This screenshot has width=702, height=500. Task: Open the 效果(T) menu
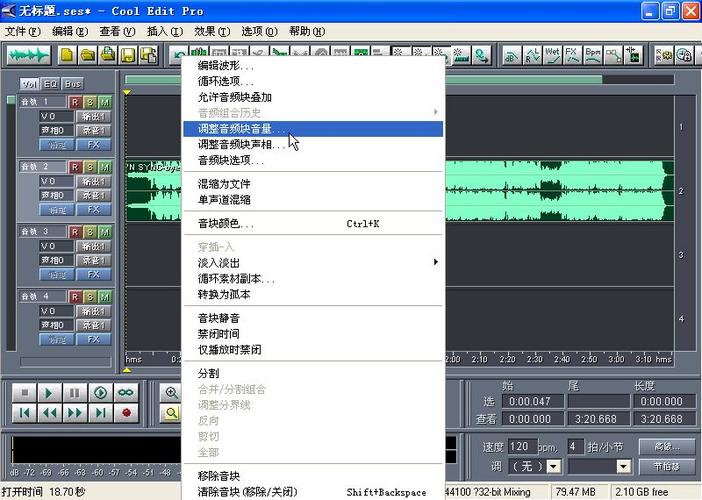coord(211,31)
